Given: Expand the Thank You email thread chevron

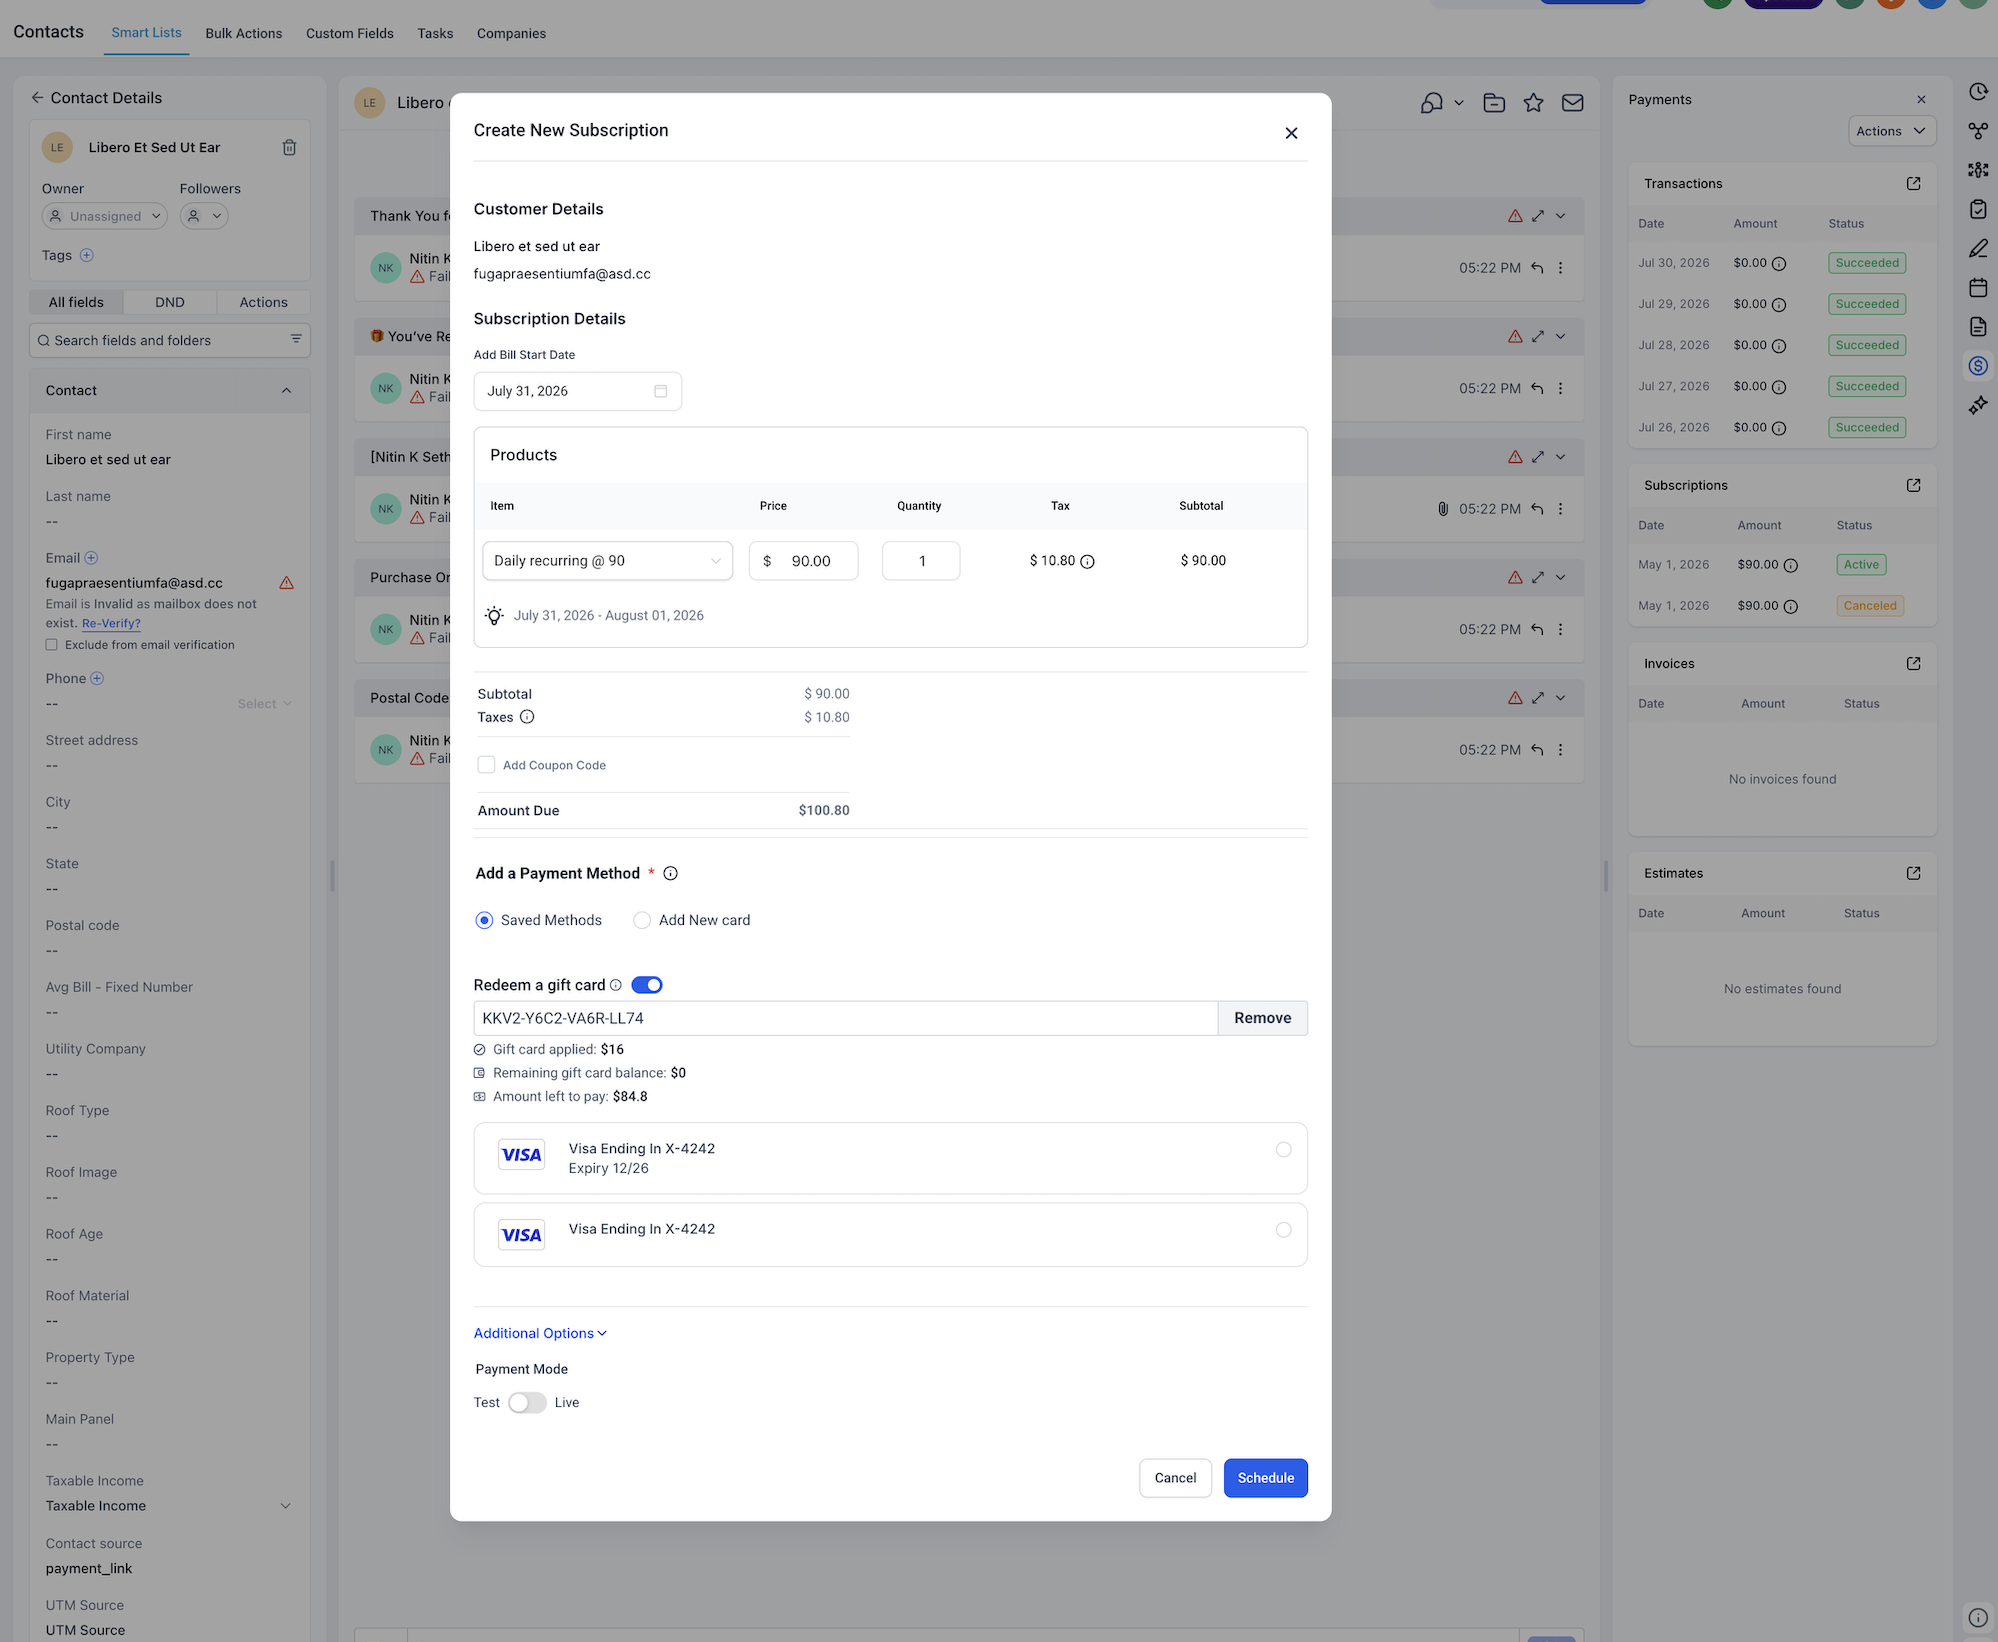Looking at the screenshot, I should point(1560,216).
